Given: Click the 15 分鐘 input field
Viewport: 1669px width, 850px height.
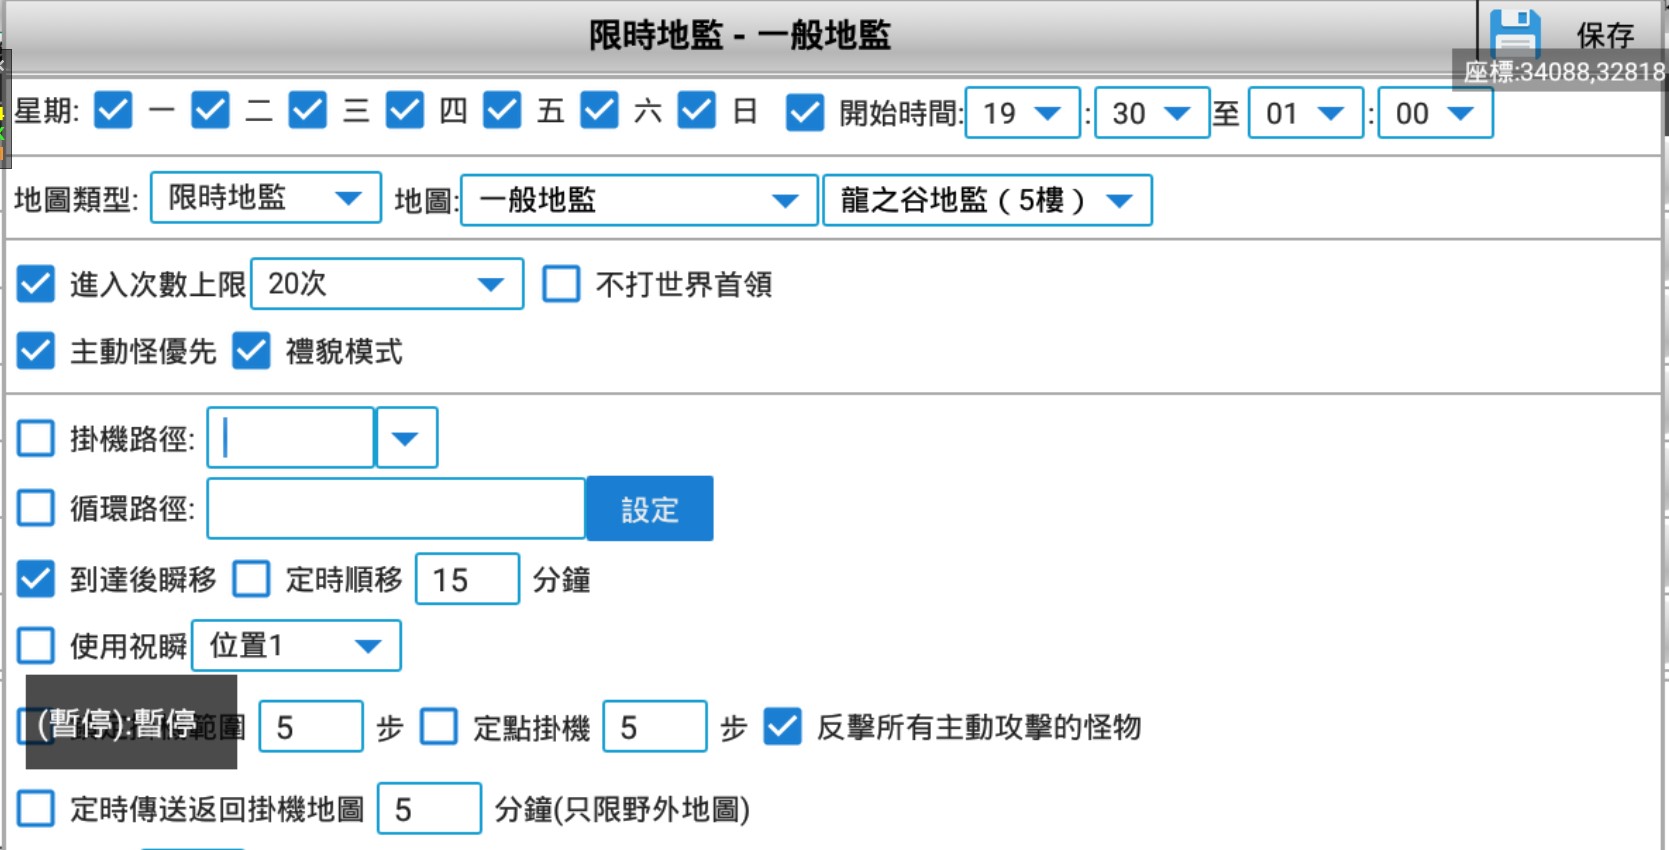Looking at the screenshot, I should click(467, 579).
